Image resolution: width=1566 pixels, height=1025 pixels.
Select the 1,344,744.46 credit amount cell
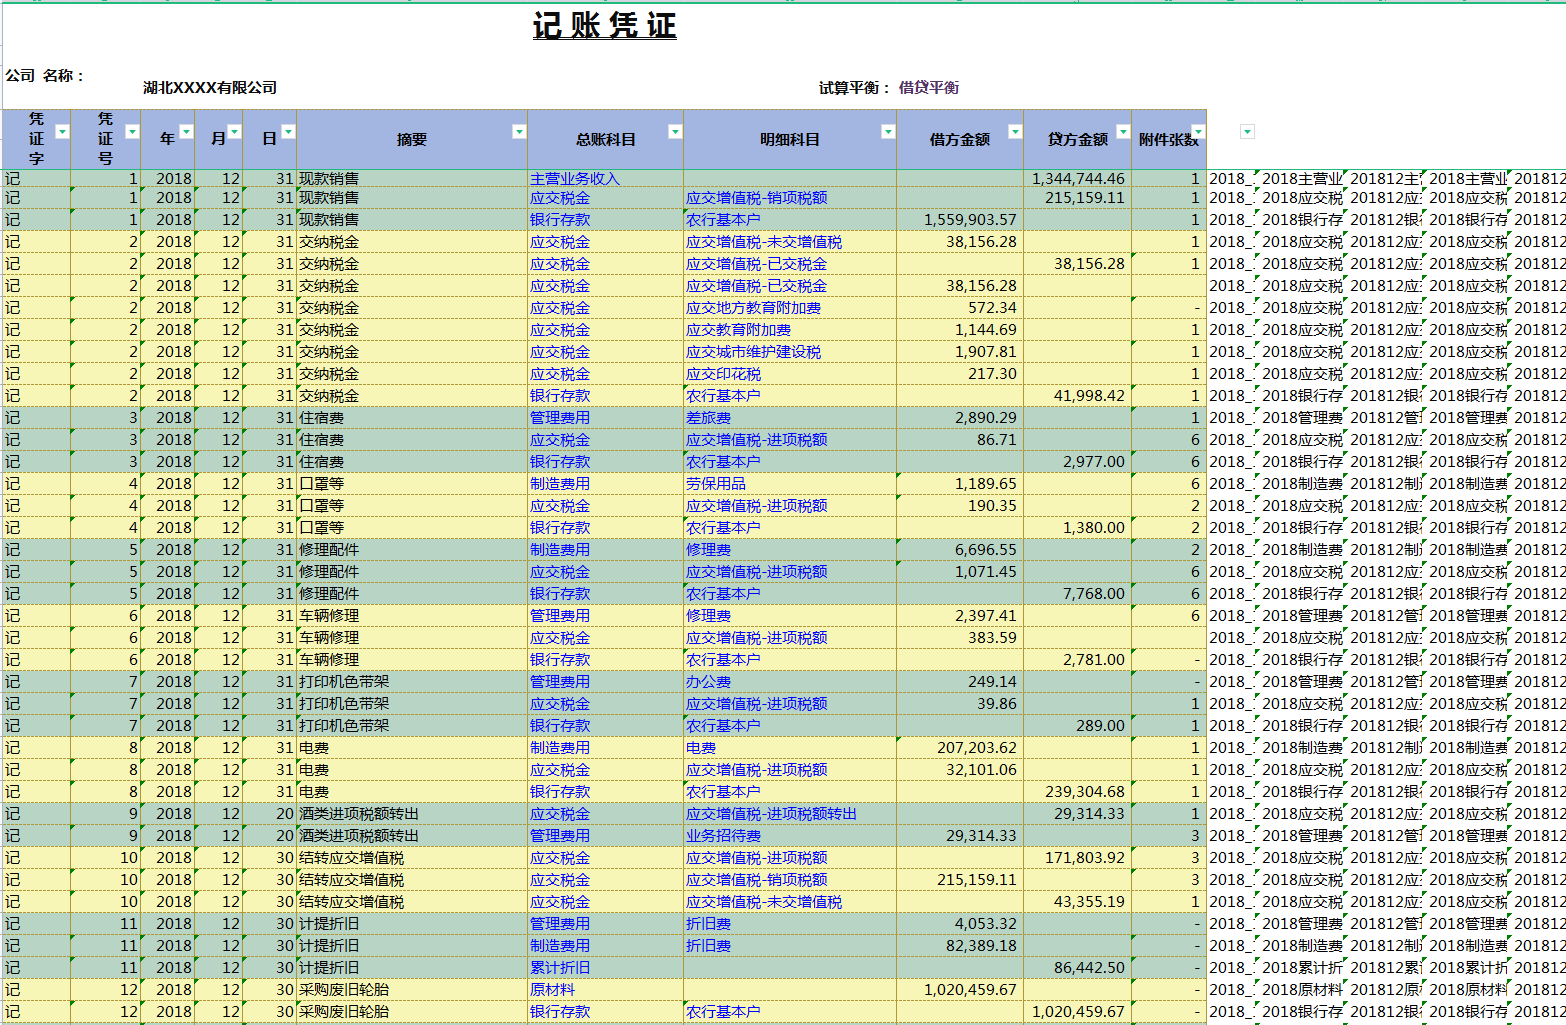click(x=1077, y=176)
